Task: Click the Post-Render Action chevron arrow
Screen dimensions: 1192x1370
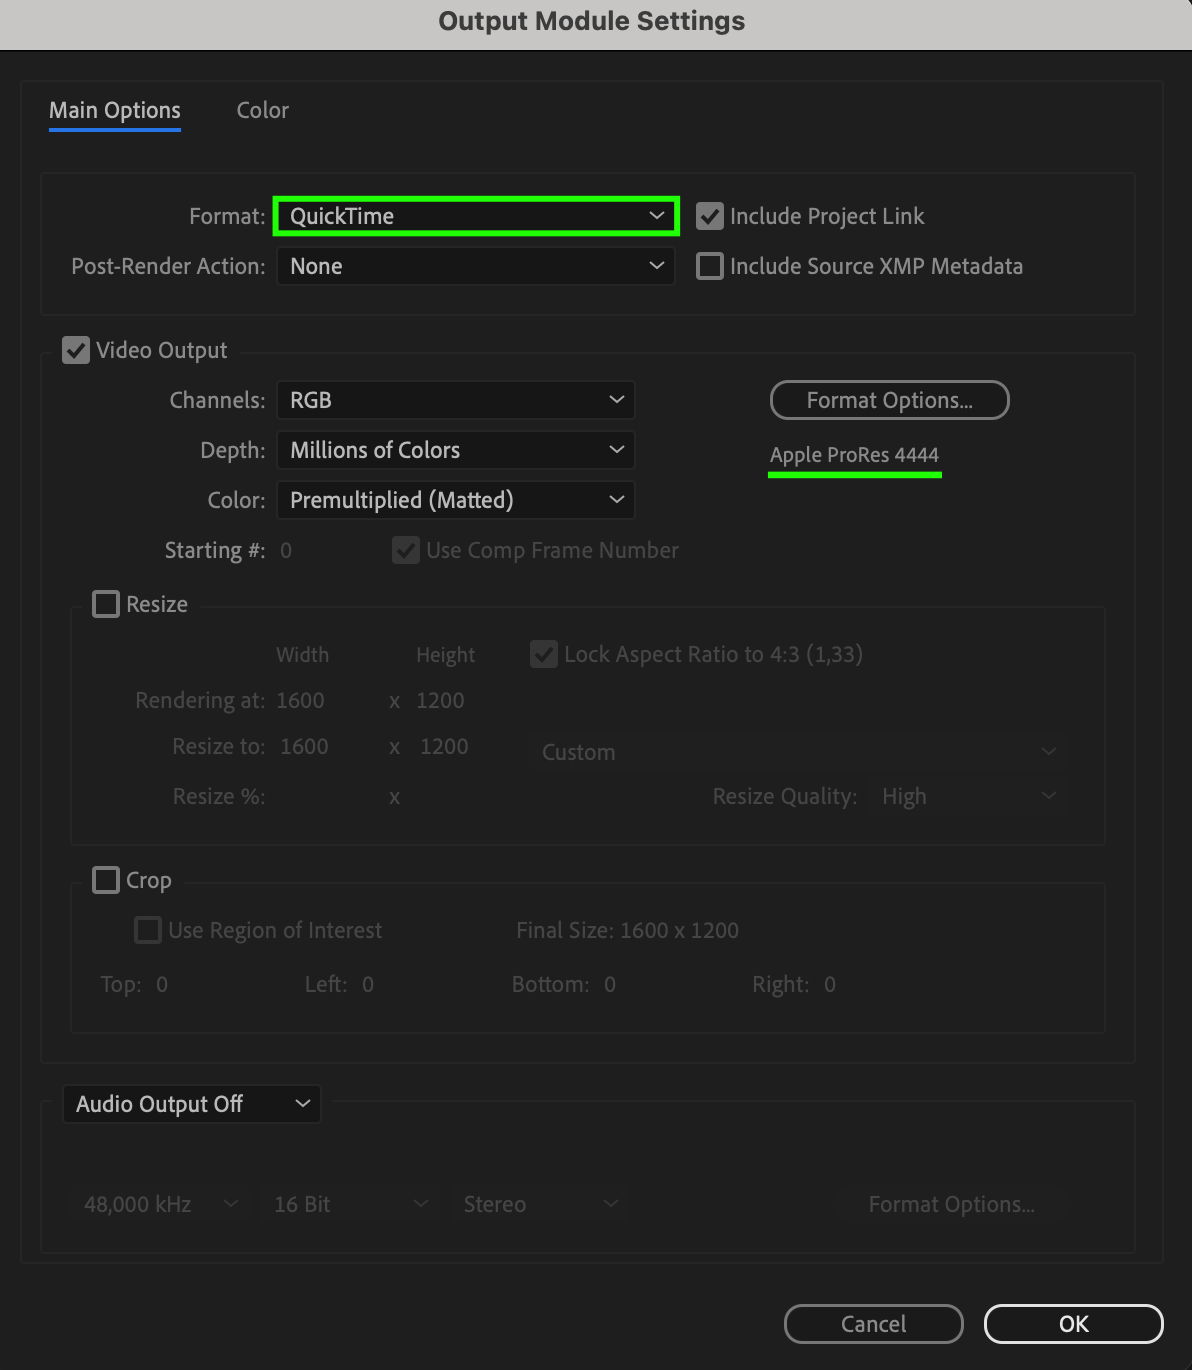Action: (657, 266)
